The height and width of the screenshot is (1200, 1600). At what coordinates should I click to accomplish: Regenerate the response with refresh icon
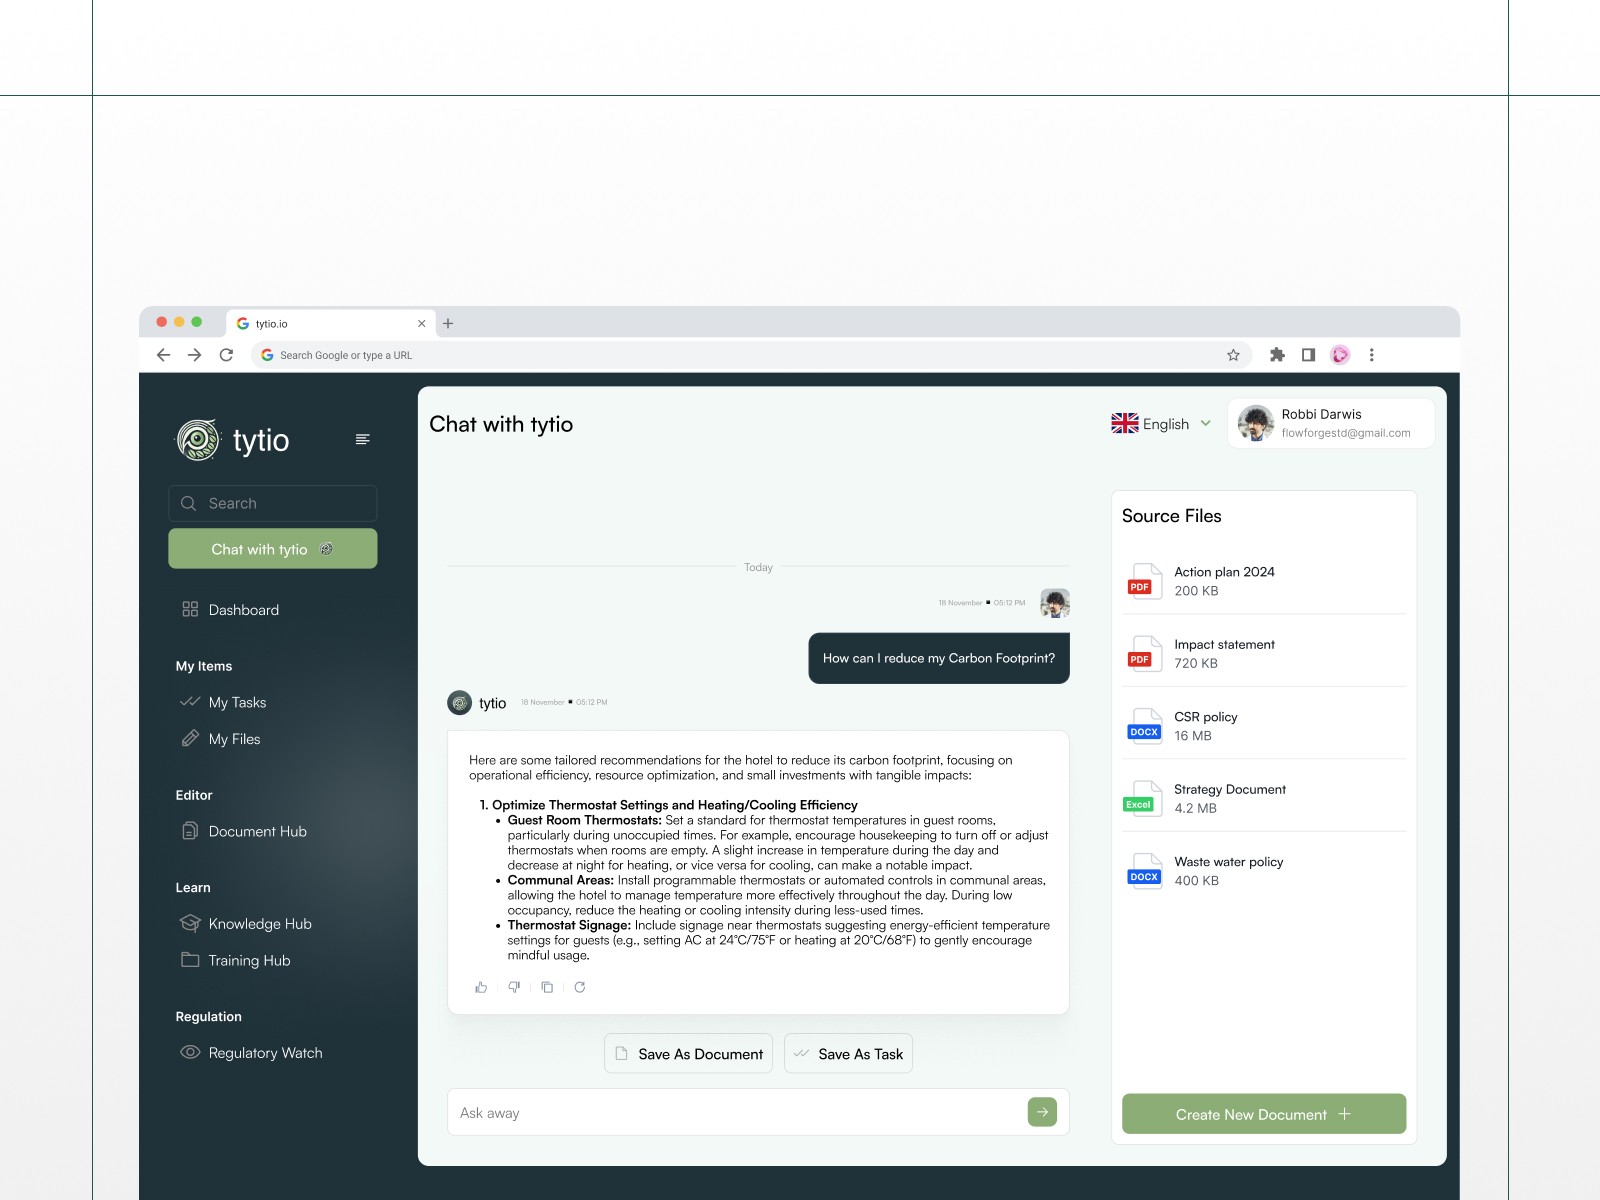pos(580,987)
